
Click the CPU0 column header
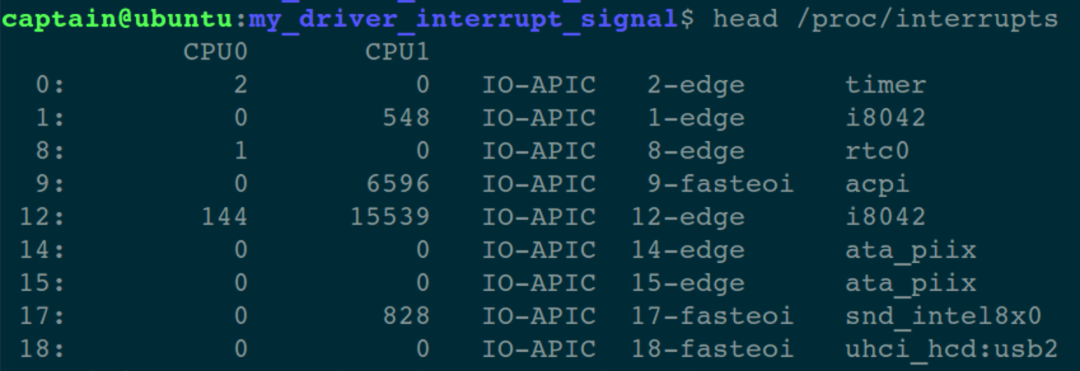point(215,52)
